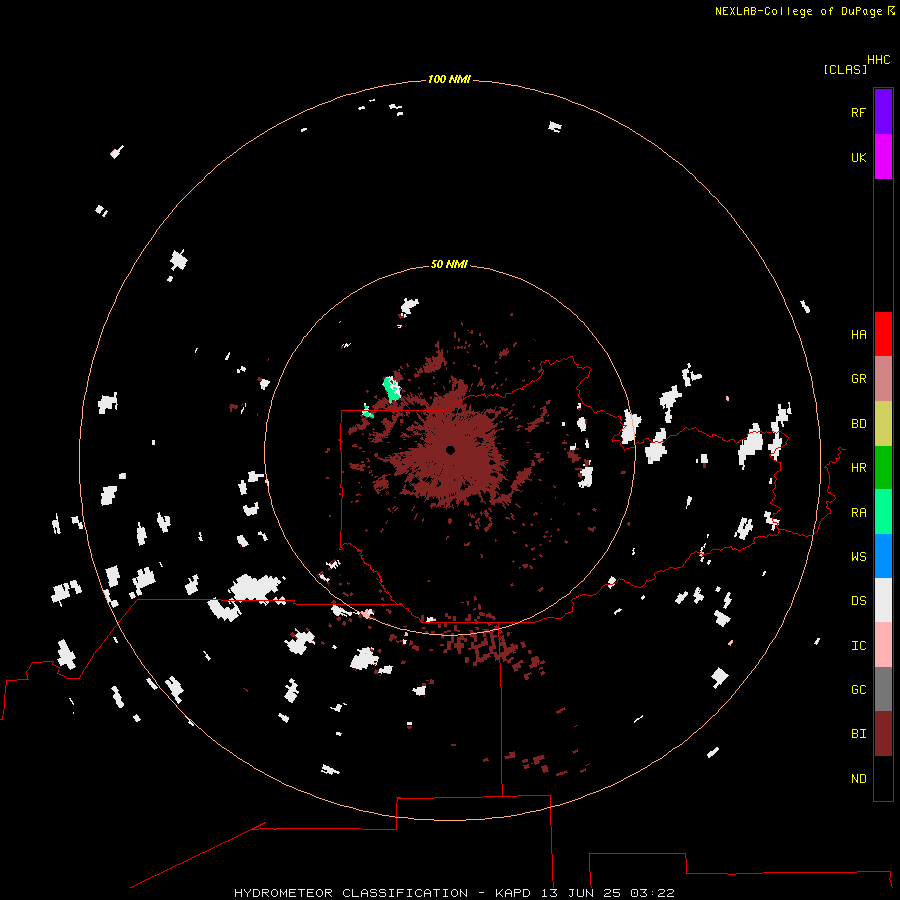Image resolution: width=900 pixels, height=900 pixels.
Task: Click the RF purple legend swatch
Action: [x=883, y=112]
